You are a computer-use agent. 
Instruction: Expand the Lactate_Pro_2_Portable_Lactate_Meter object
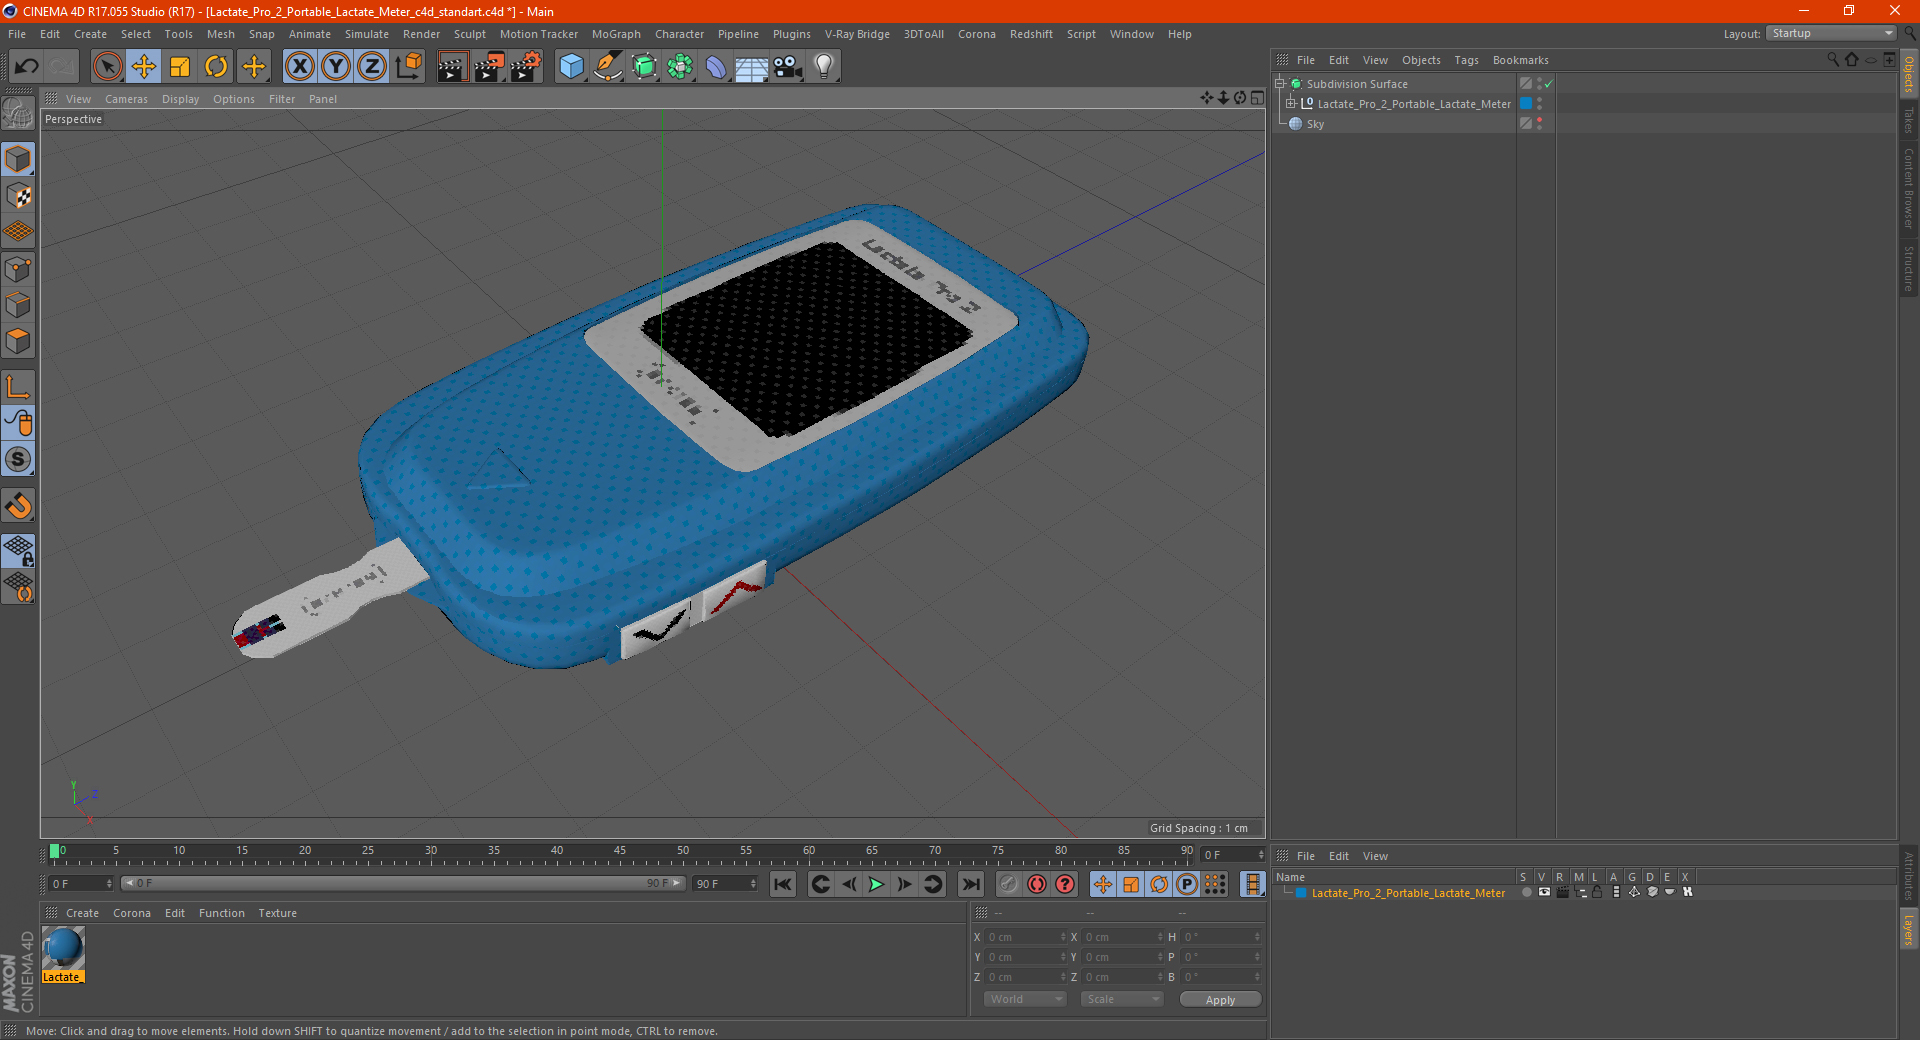pos(1291,104)
